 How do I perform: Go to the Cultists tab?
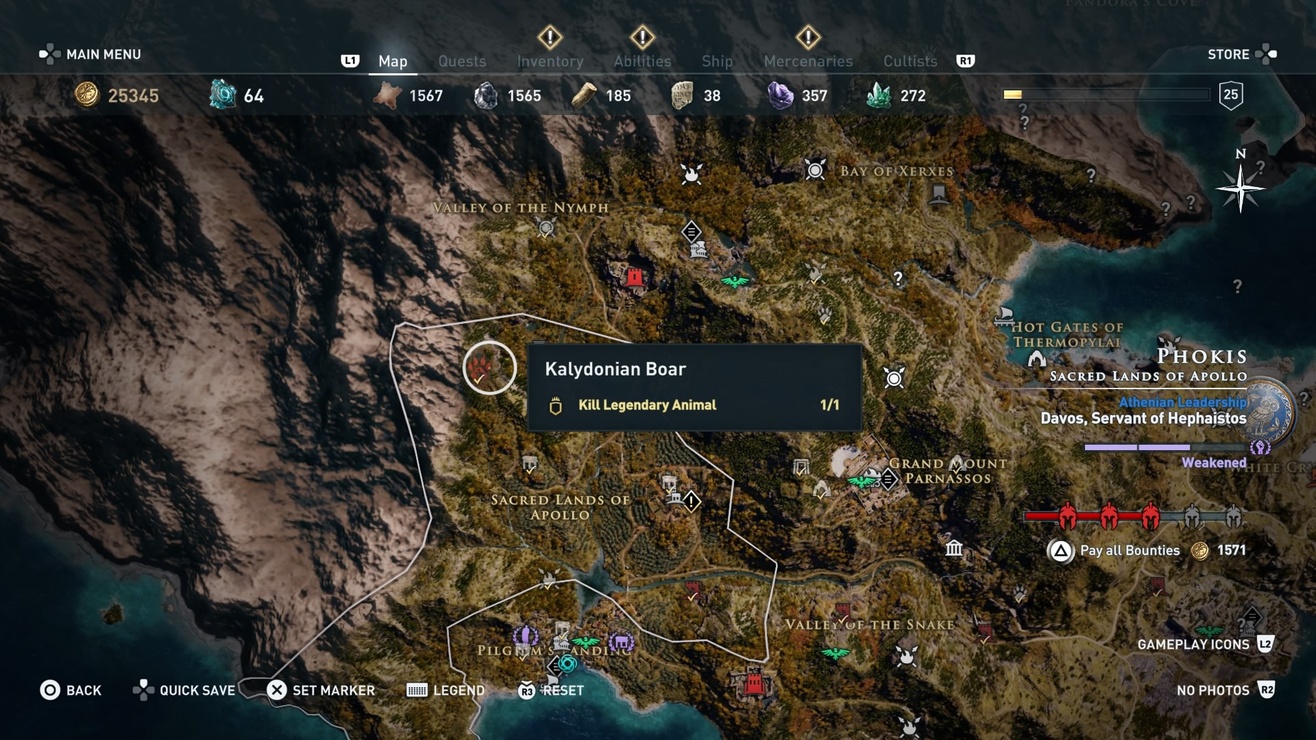point(910,61)
